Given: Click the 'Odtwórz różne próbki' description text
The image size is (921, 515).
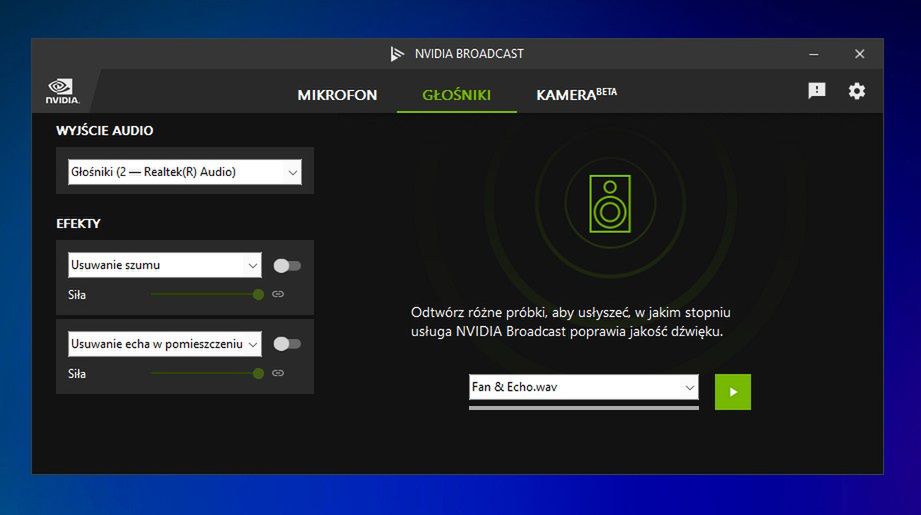Looking at the screenshot, I should (570, 322).
